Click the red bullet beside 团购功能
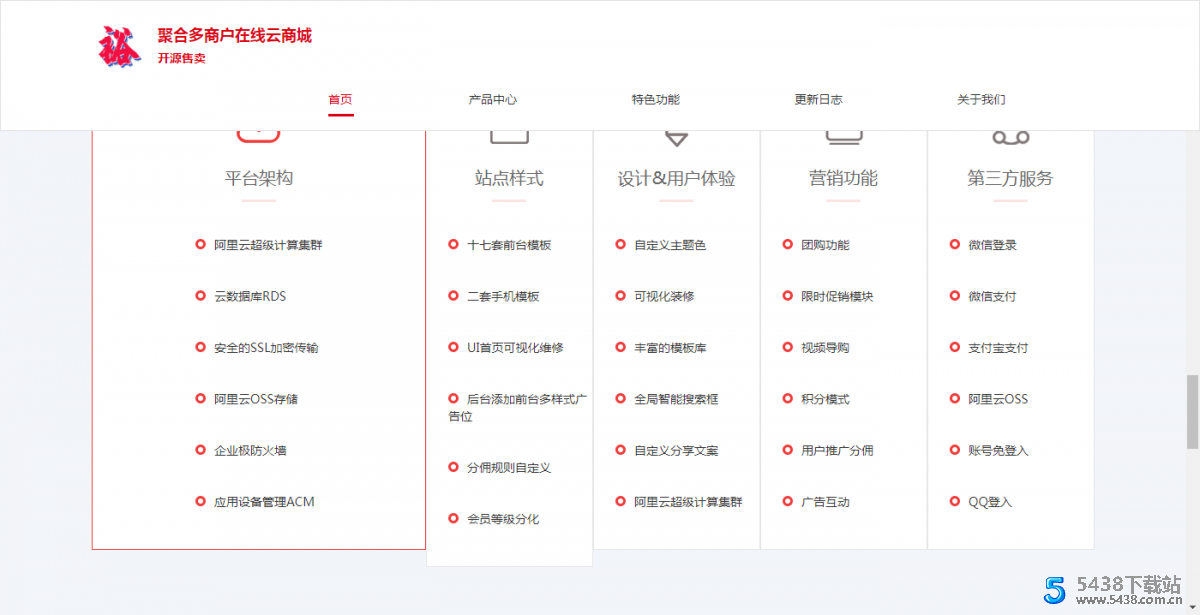The width and height of the screenshot is (1200, 615). coord(788,244)
